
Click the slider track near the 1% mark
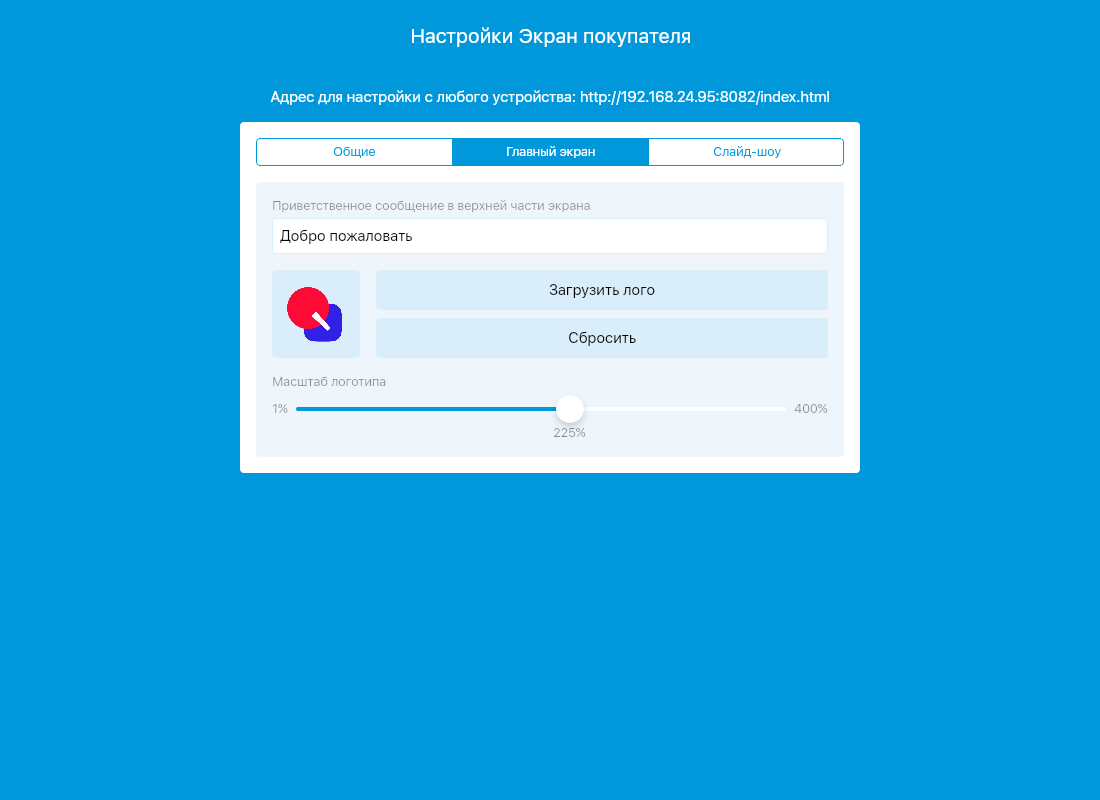310,408
